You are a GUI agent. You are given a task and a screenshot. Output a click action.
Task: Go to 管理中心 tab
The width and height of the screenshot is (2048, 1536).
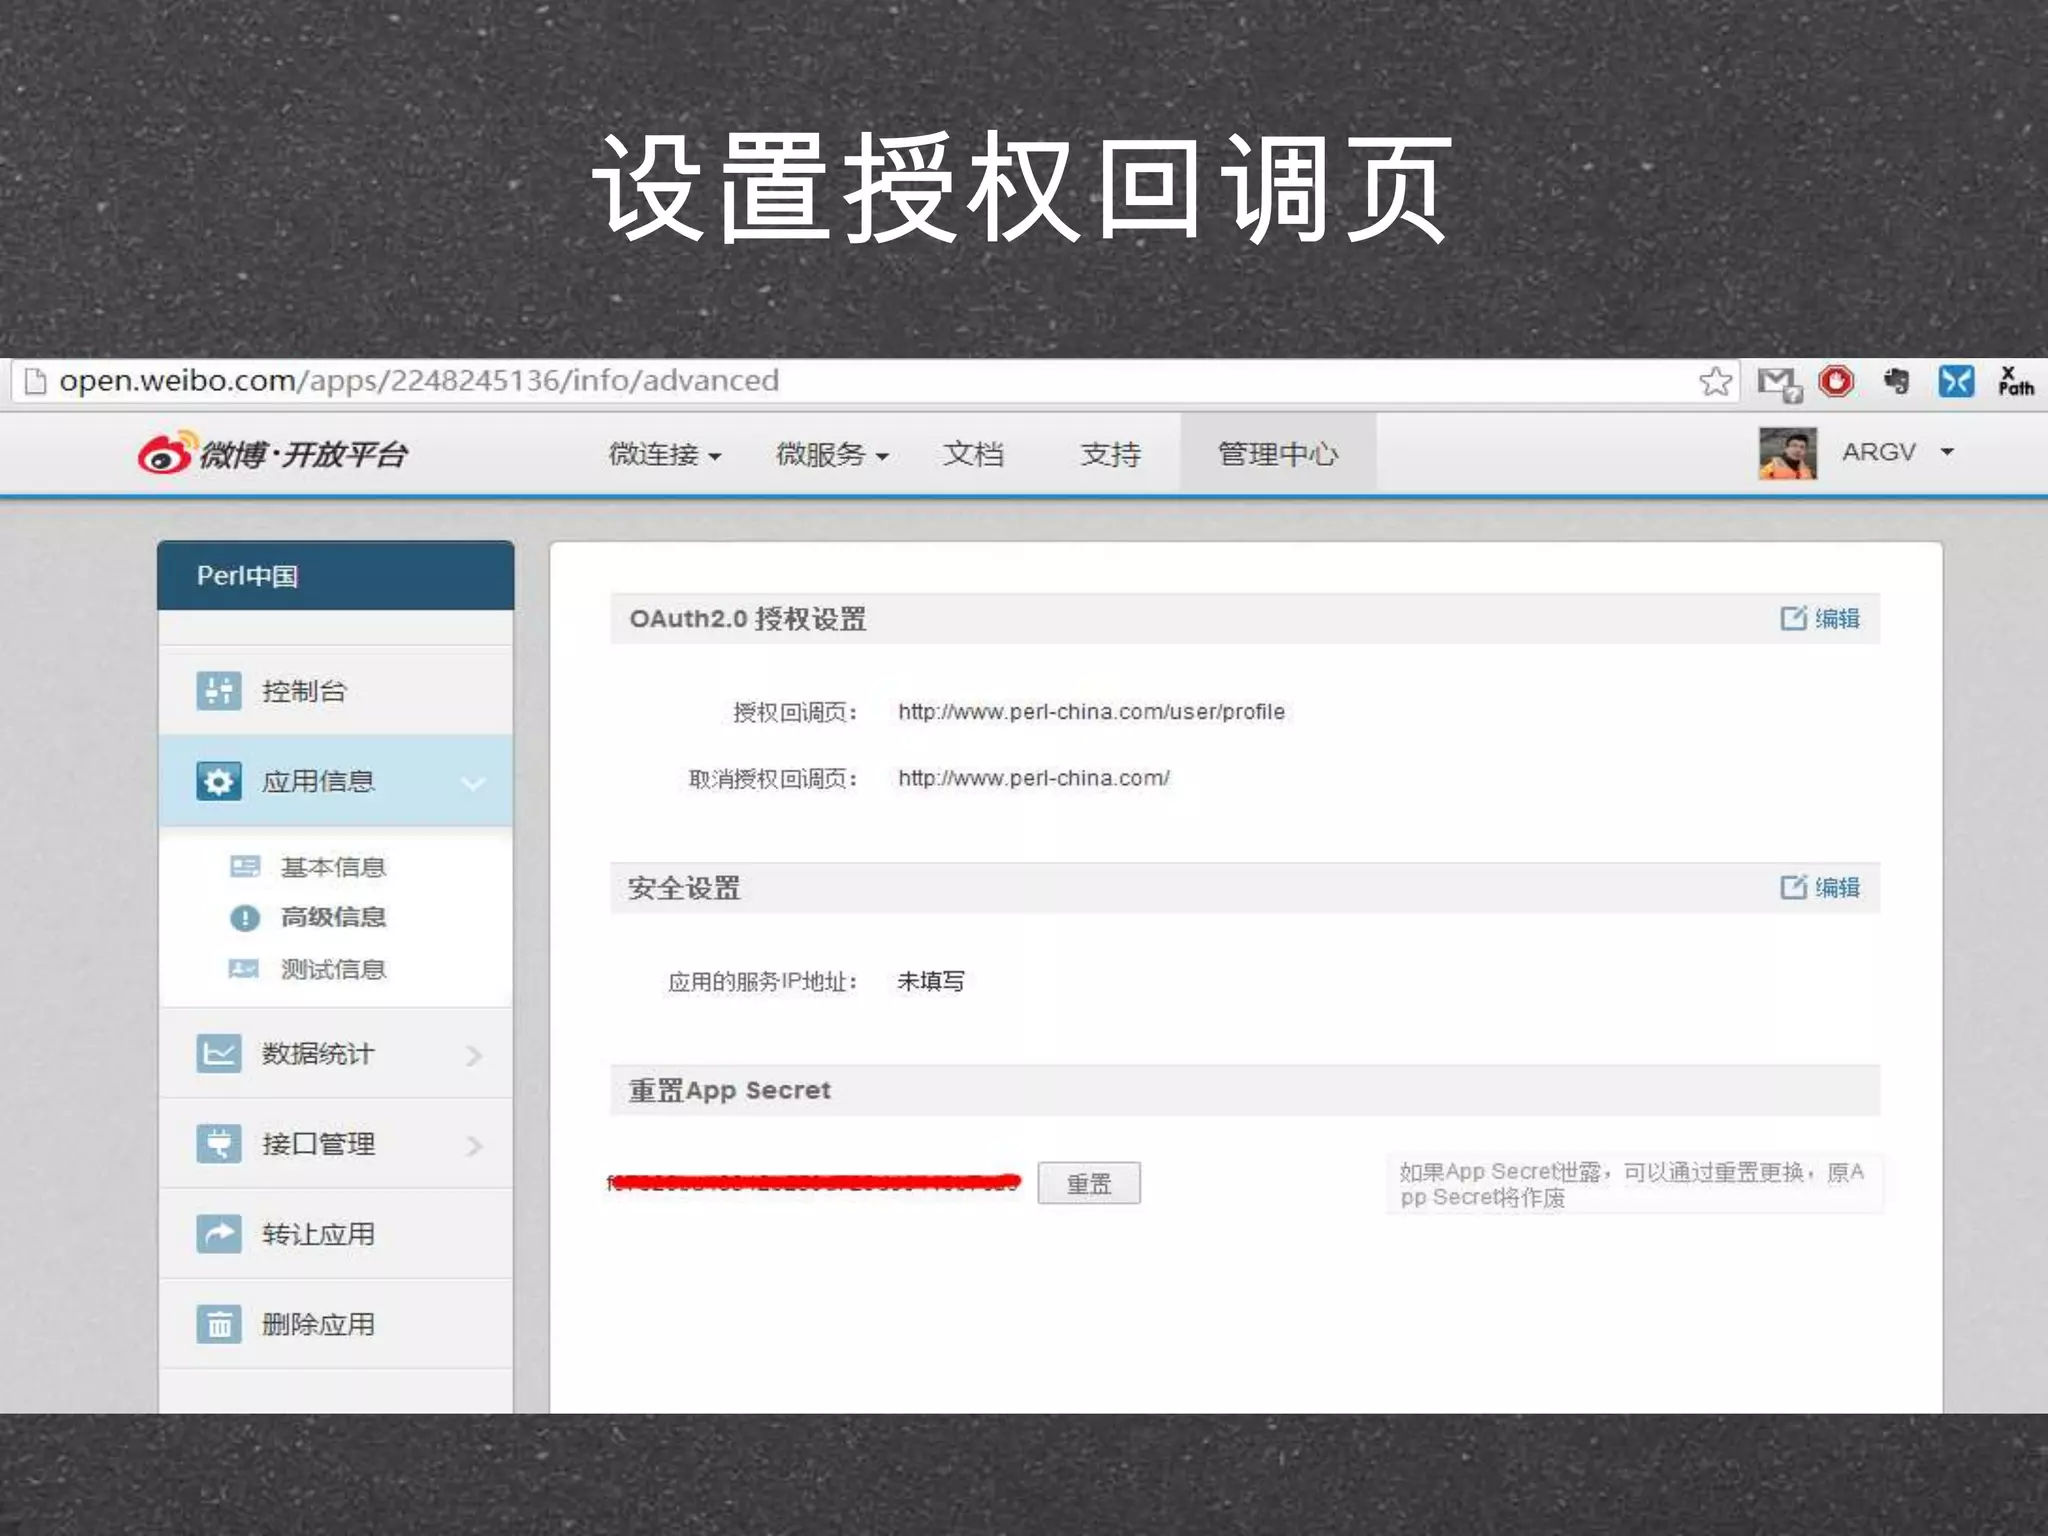[1278, 454]
